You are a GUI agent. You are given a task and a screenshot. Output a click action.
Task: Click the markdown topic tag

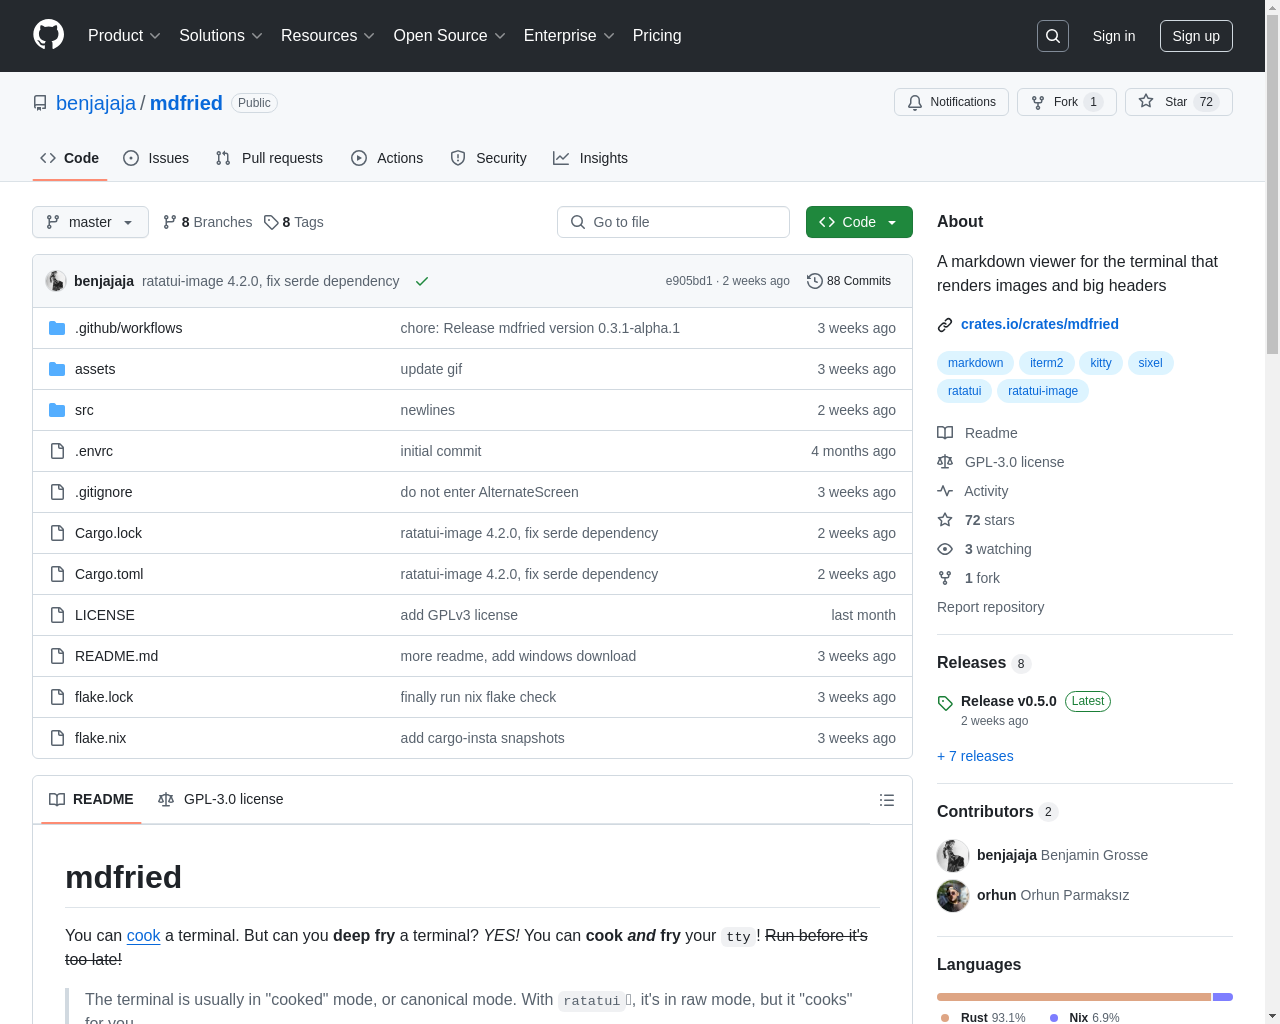[x=975, y=363]
